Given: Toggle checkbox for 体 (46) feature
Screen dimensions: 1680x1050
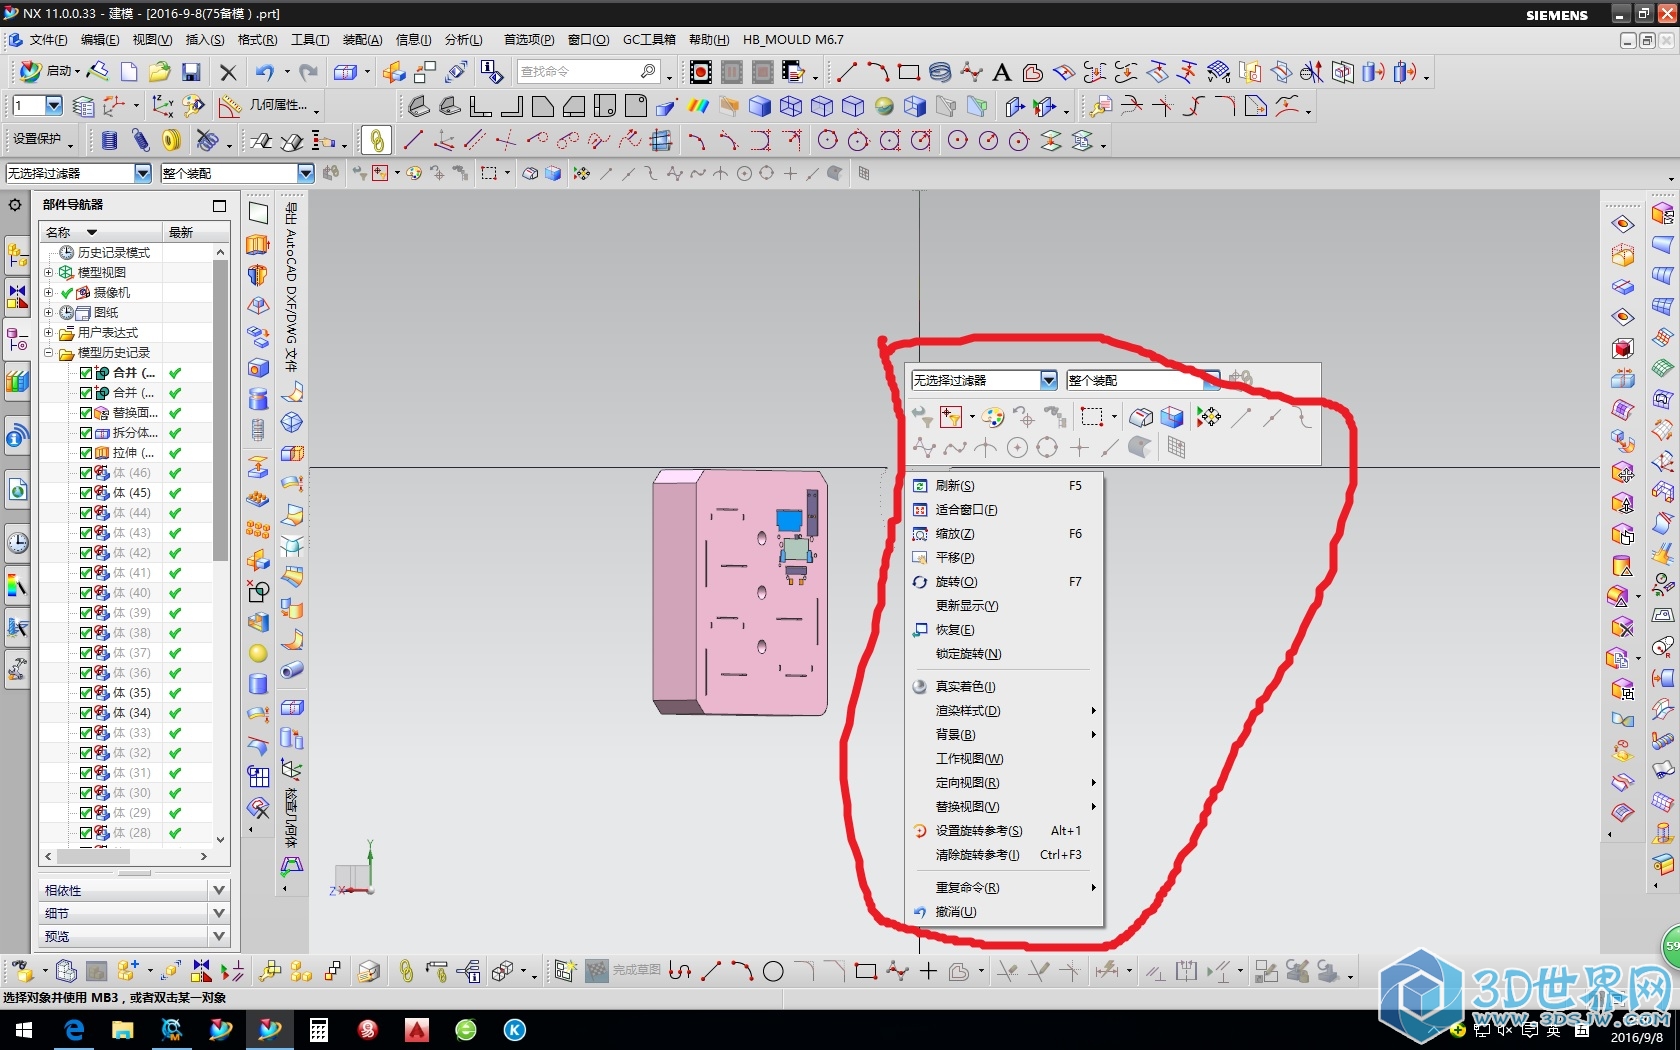Looking at the screenshot, I should pyautogui.click(x=86, y=472).
